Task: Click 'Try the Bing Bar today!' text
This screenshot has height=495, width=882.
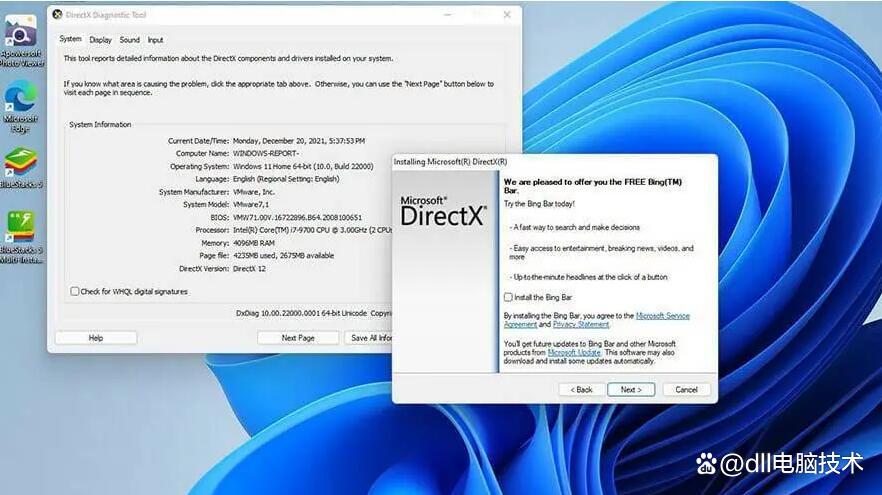Action: [x=539, y=204]
